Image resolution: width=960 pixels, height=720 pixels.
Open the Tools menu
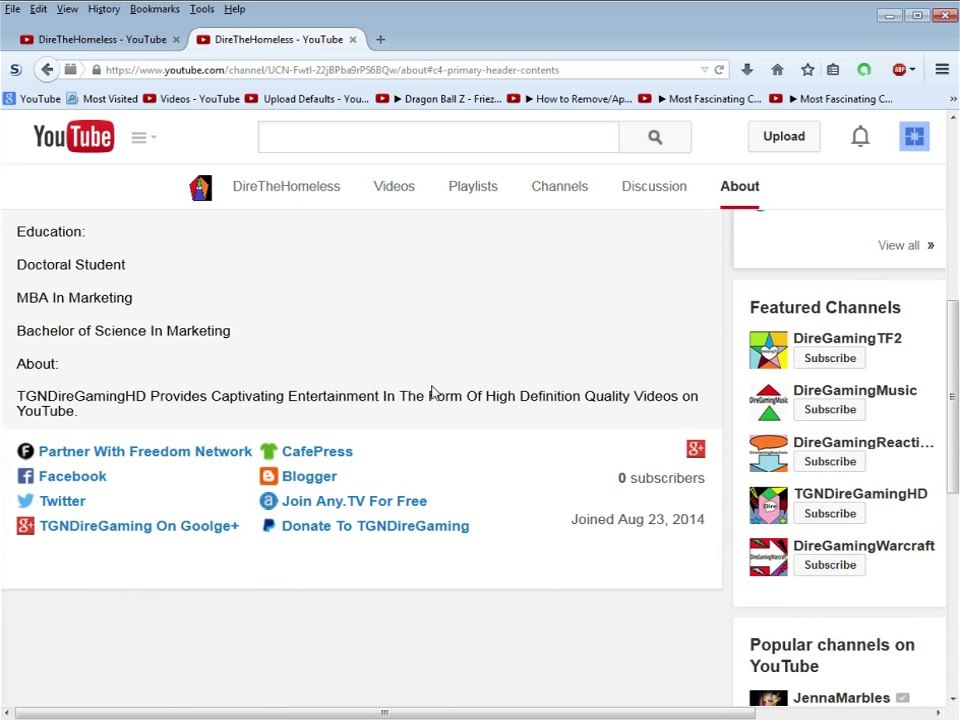point(201,9)
